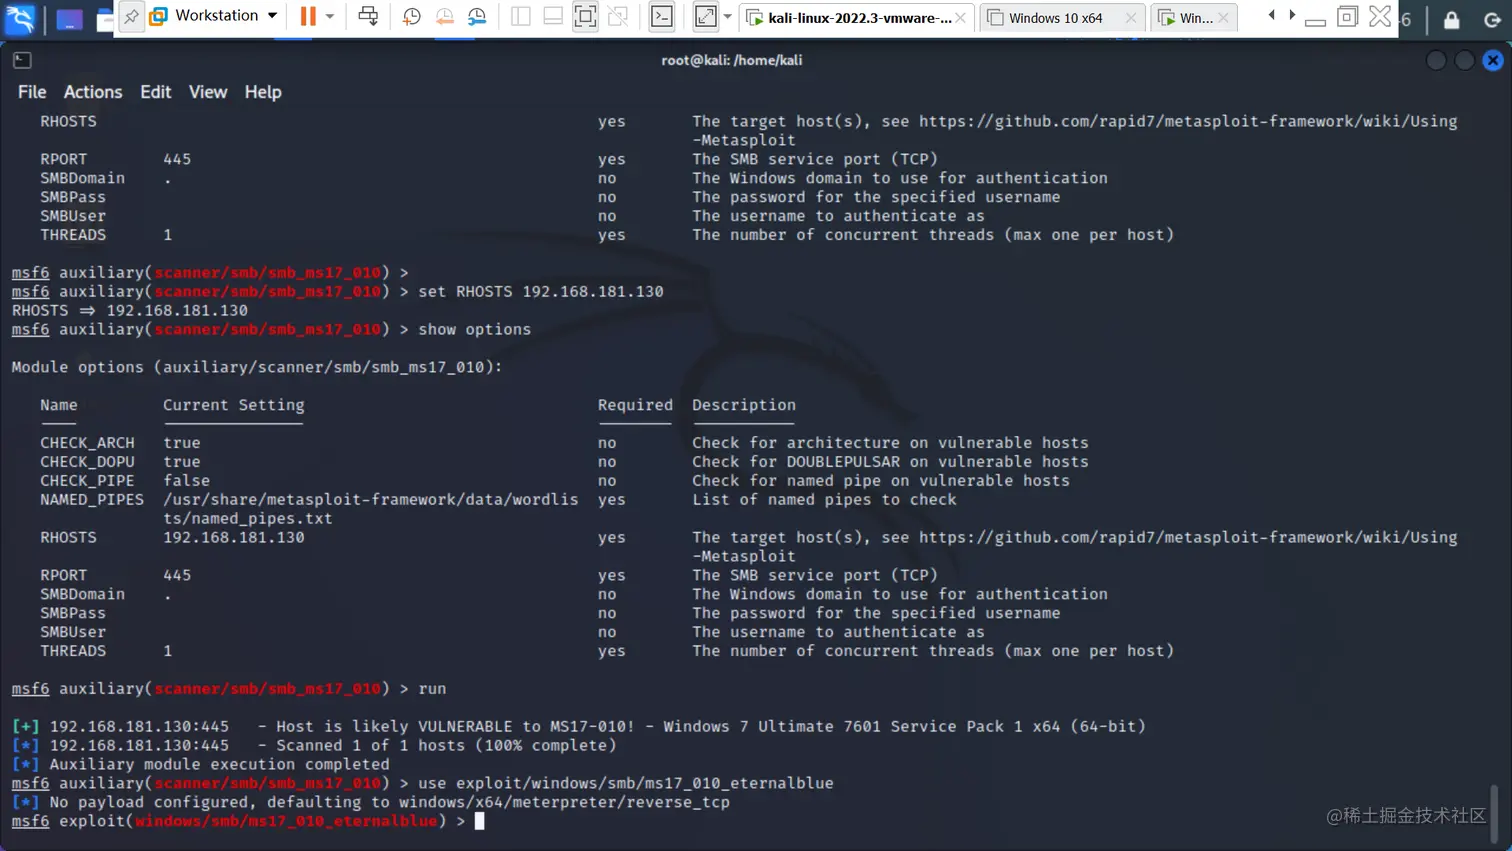Minimize the root@kali terminal window
This screenshot has height=851, width=1512.
pyautogui.click(x=1436, y=60)
